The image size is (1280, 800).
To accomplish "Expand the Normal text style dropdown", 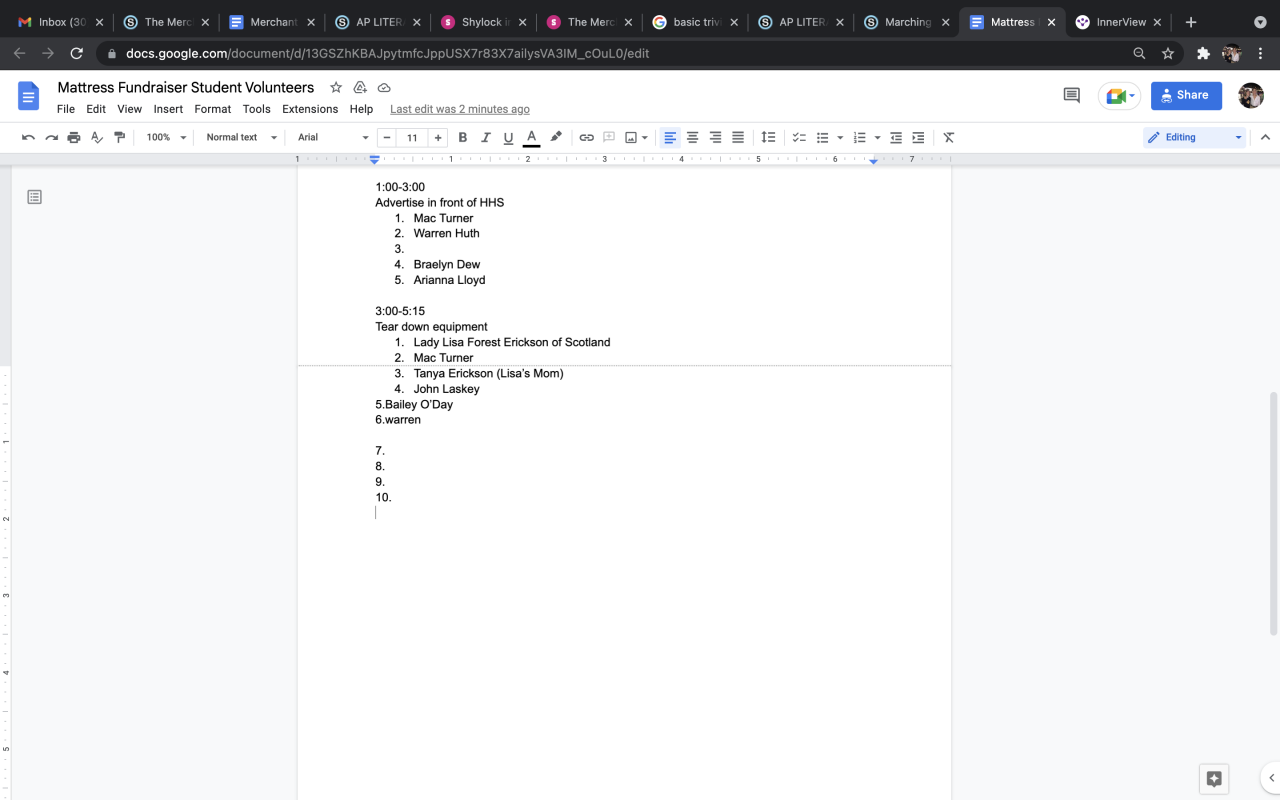I will (x=241, y=137).
